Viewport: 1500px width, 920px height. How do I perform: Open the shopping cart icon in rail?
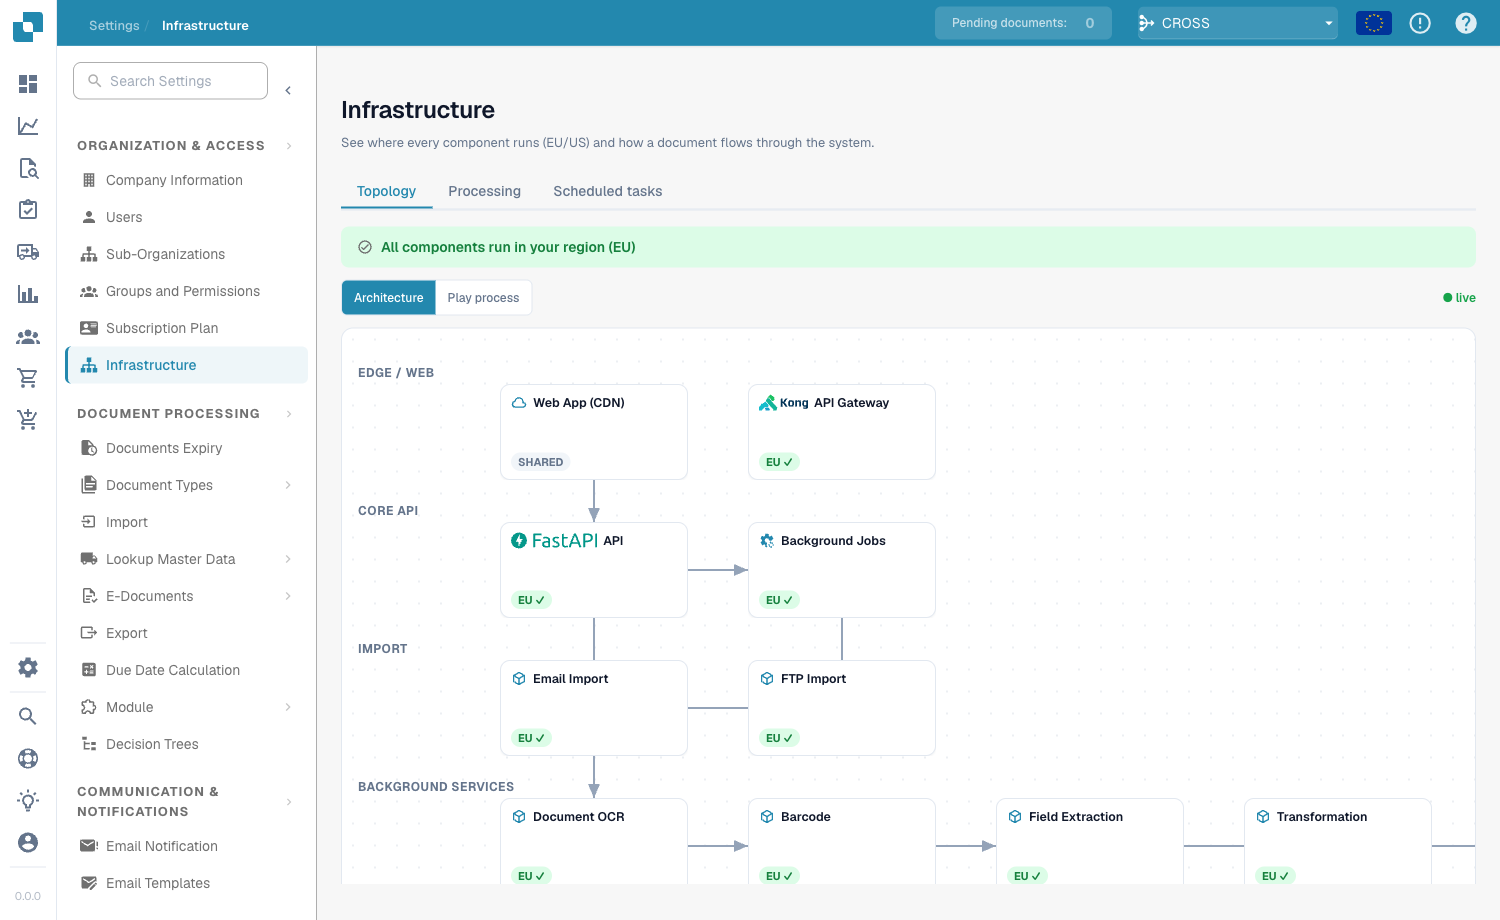point(28,378)
